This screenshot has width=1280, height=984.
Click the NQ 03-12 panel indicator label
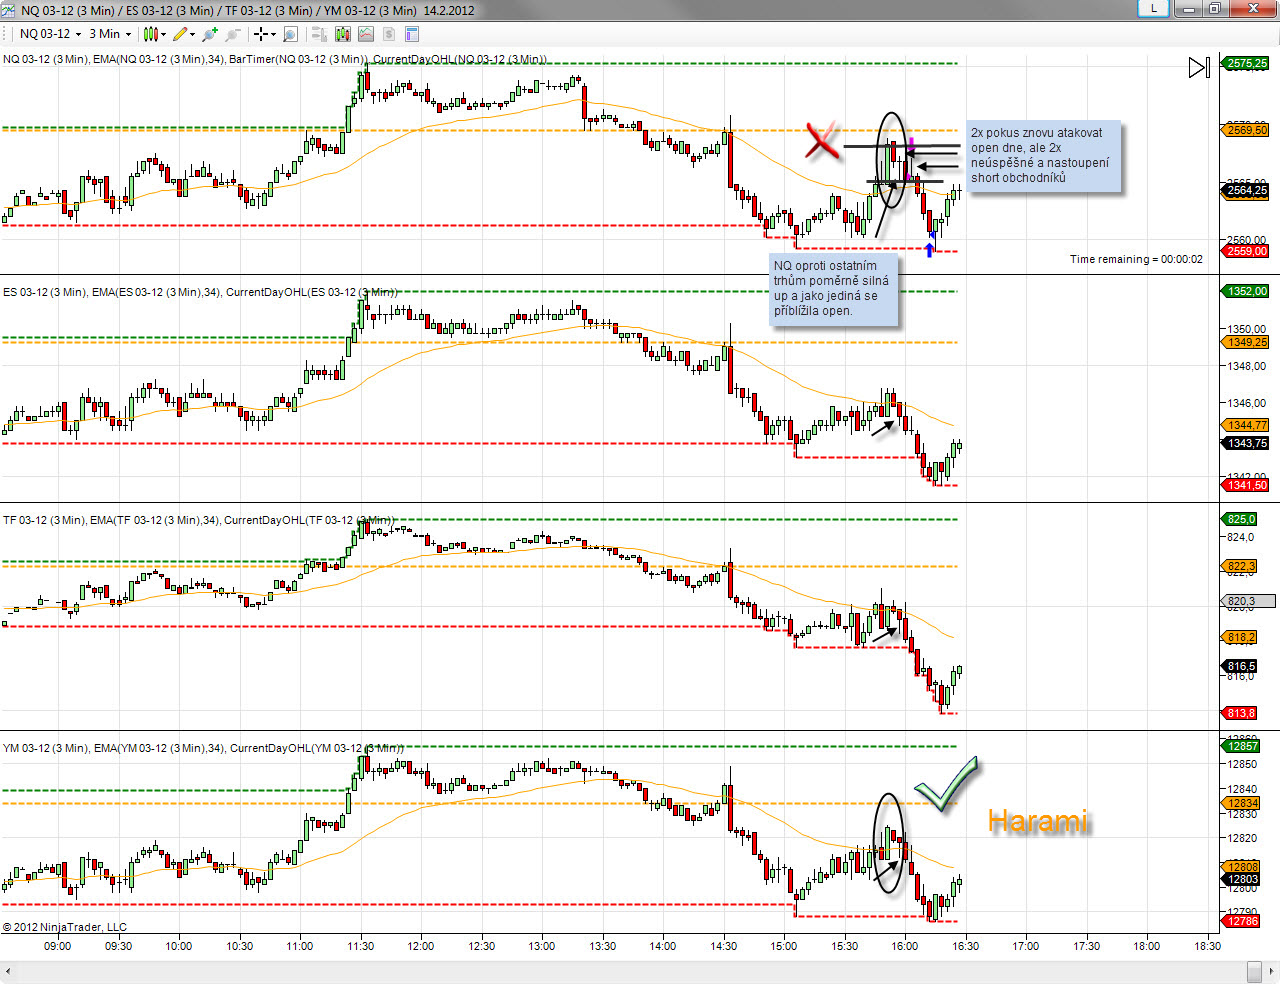274,59
